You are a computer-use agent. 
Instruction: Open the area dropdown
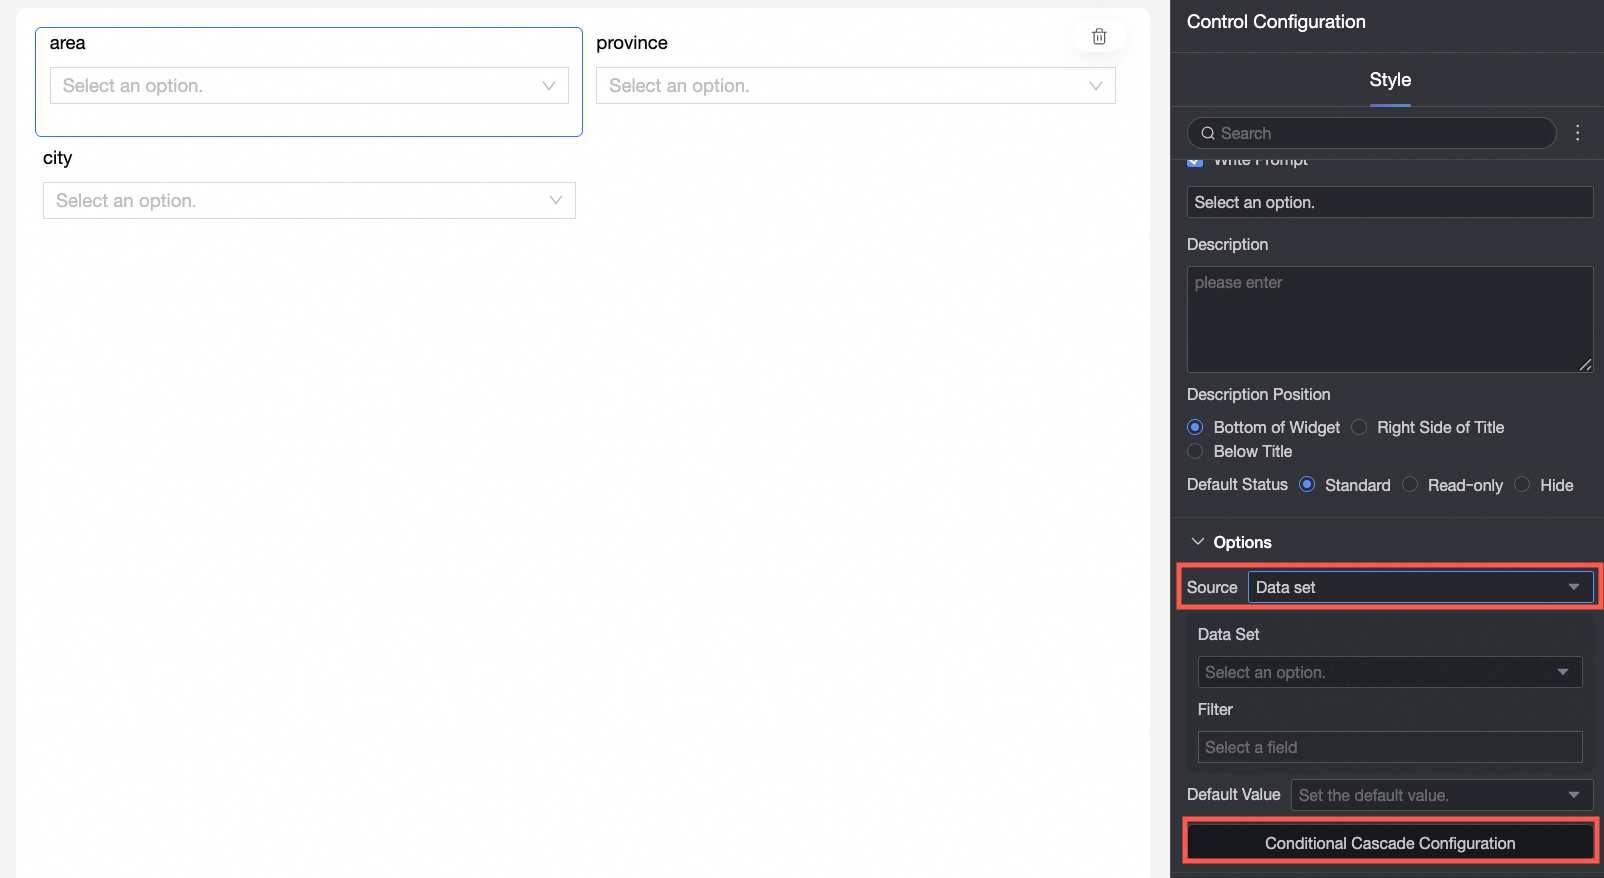click(x=309, y=86)
